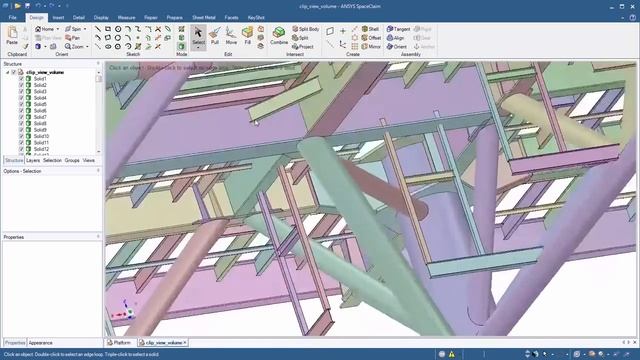The width and height of the screenshot is (640, 360).
Task: Select the Pull tool
Action: (215, 35)
